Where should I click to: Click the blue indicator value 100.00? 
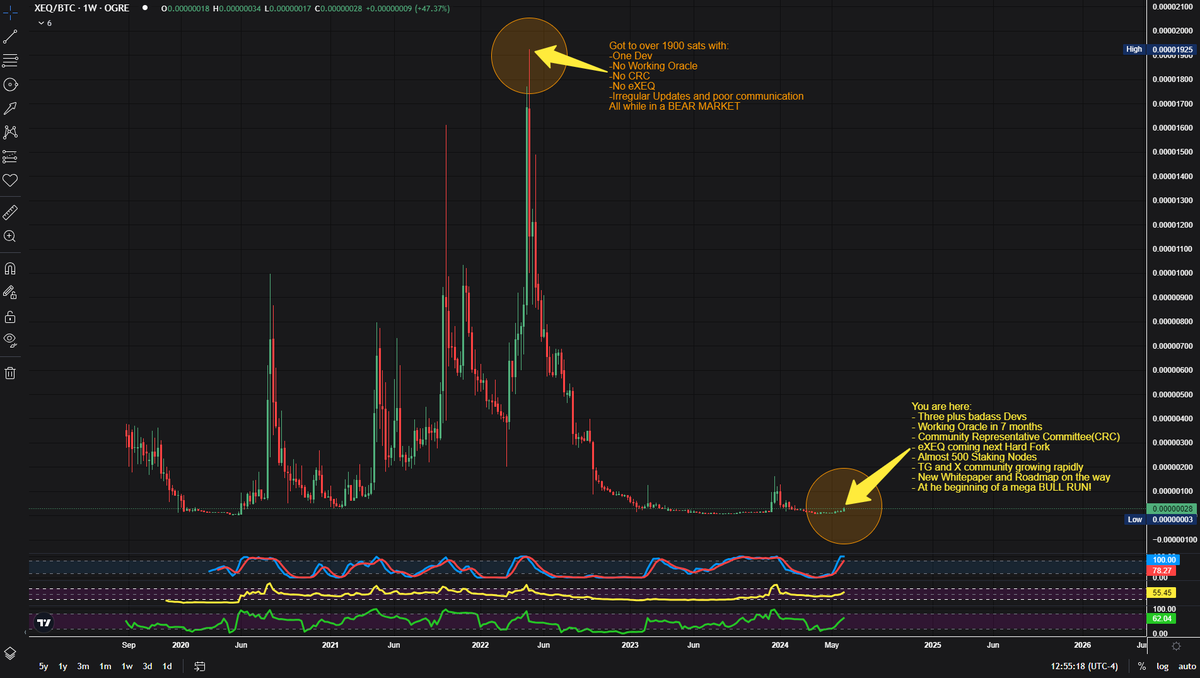coord(1161,559)
